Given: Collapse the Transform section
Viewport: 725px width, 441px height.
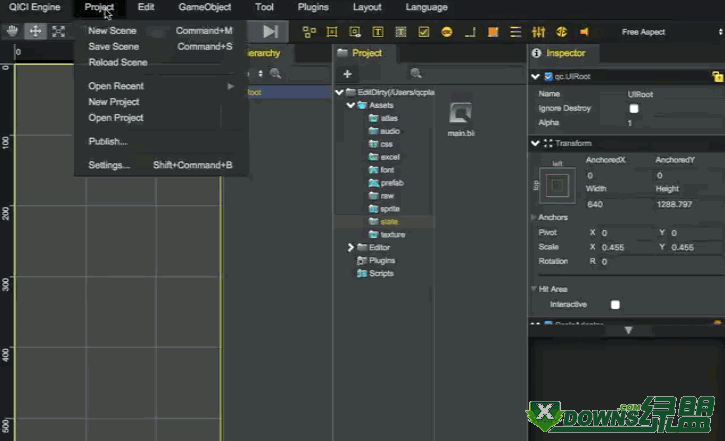Looking at the screenshot, I should [x=535, y=143].
